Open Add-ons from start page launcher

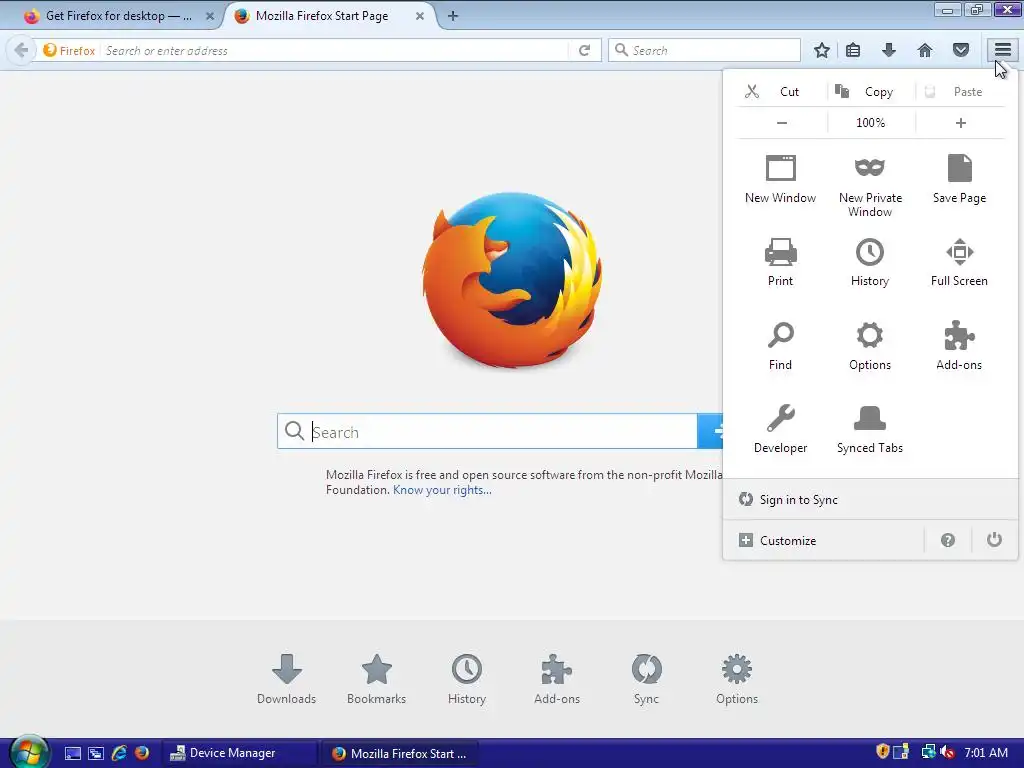coord(557,679)
